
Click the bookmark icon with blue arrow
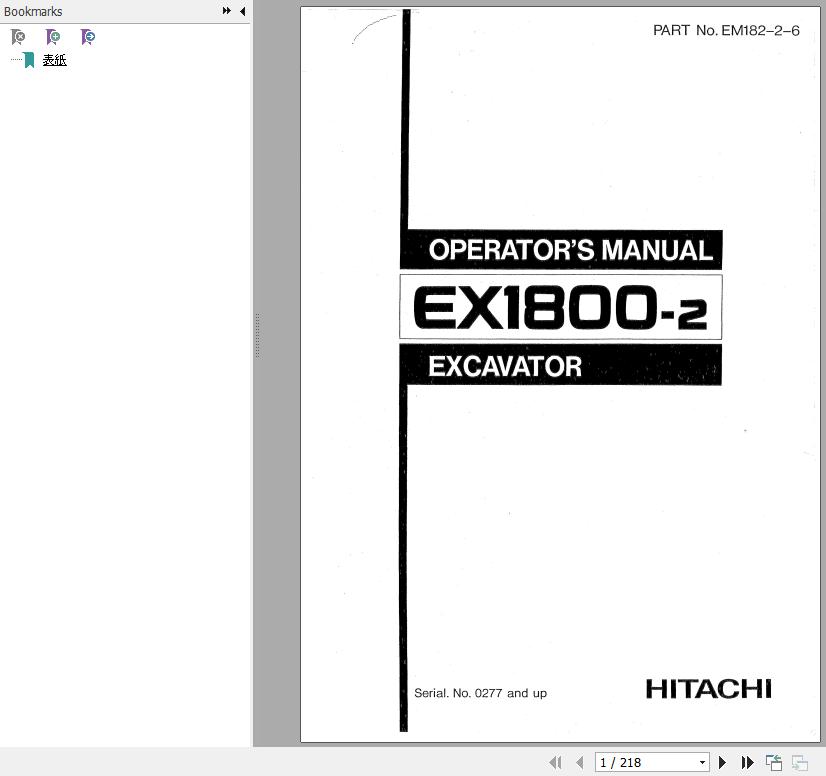click(x=88, y=37)
